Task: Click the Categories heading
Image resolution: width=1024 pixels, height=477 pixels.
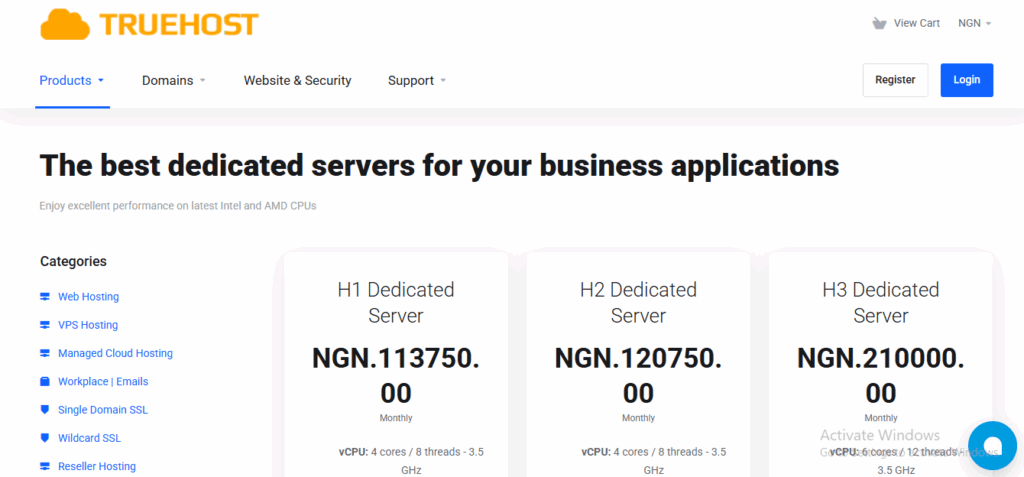Action: point(73,261)
